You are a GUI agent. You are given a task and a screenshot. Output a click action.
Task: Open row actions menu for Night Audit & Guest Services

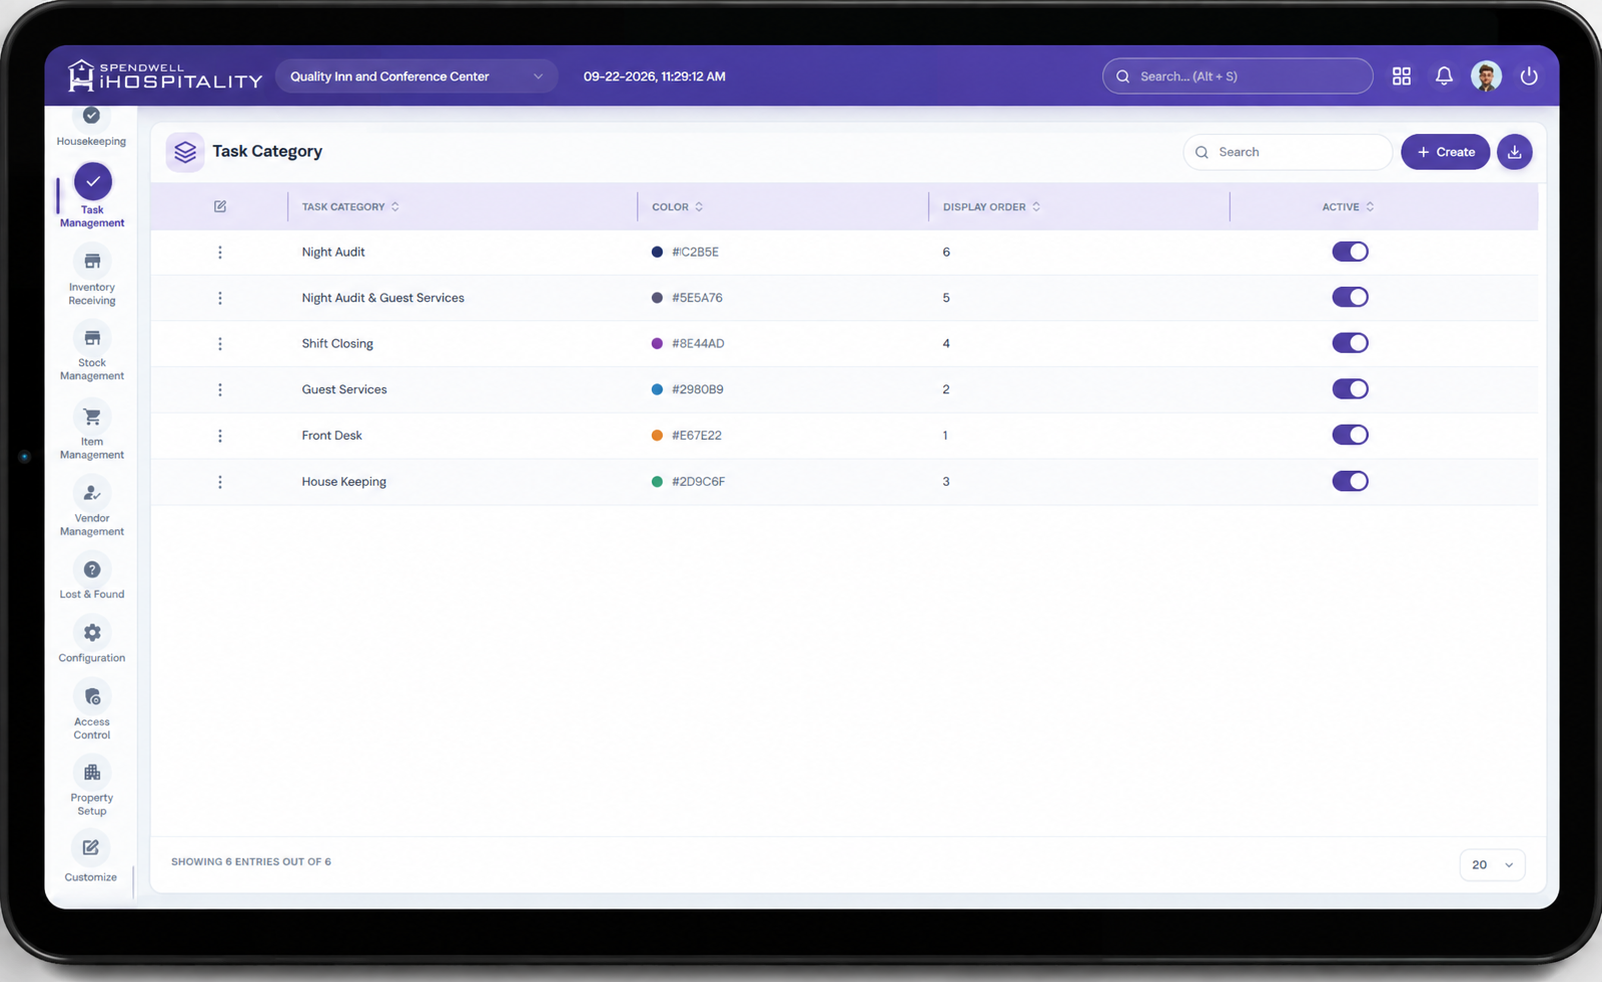tap(220, 298)
